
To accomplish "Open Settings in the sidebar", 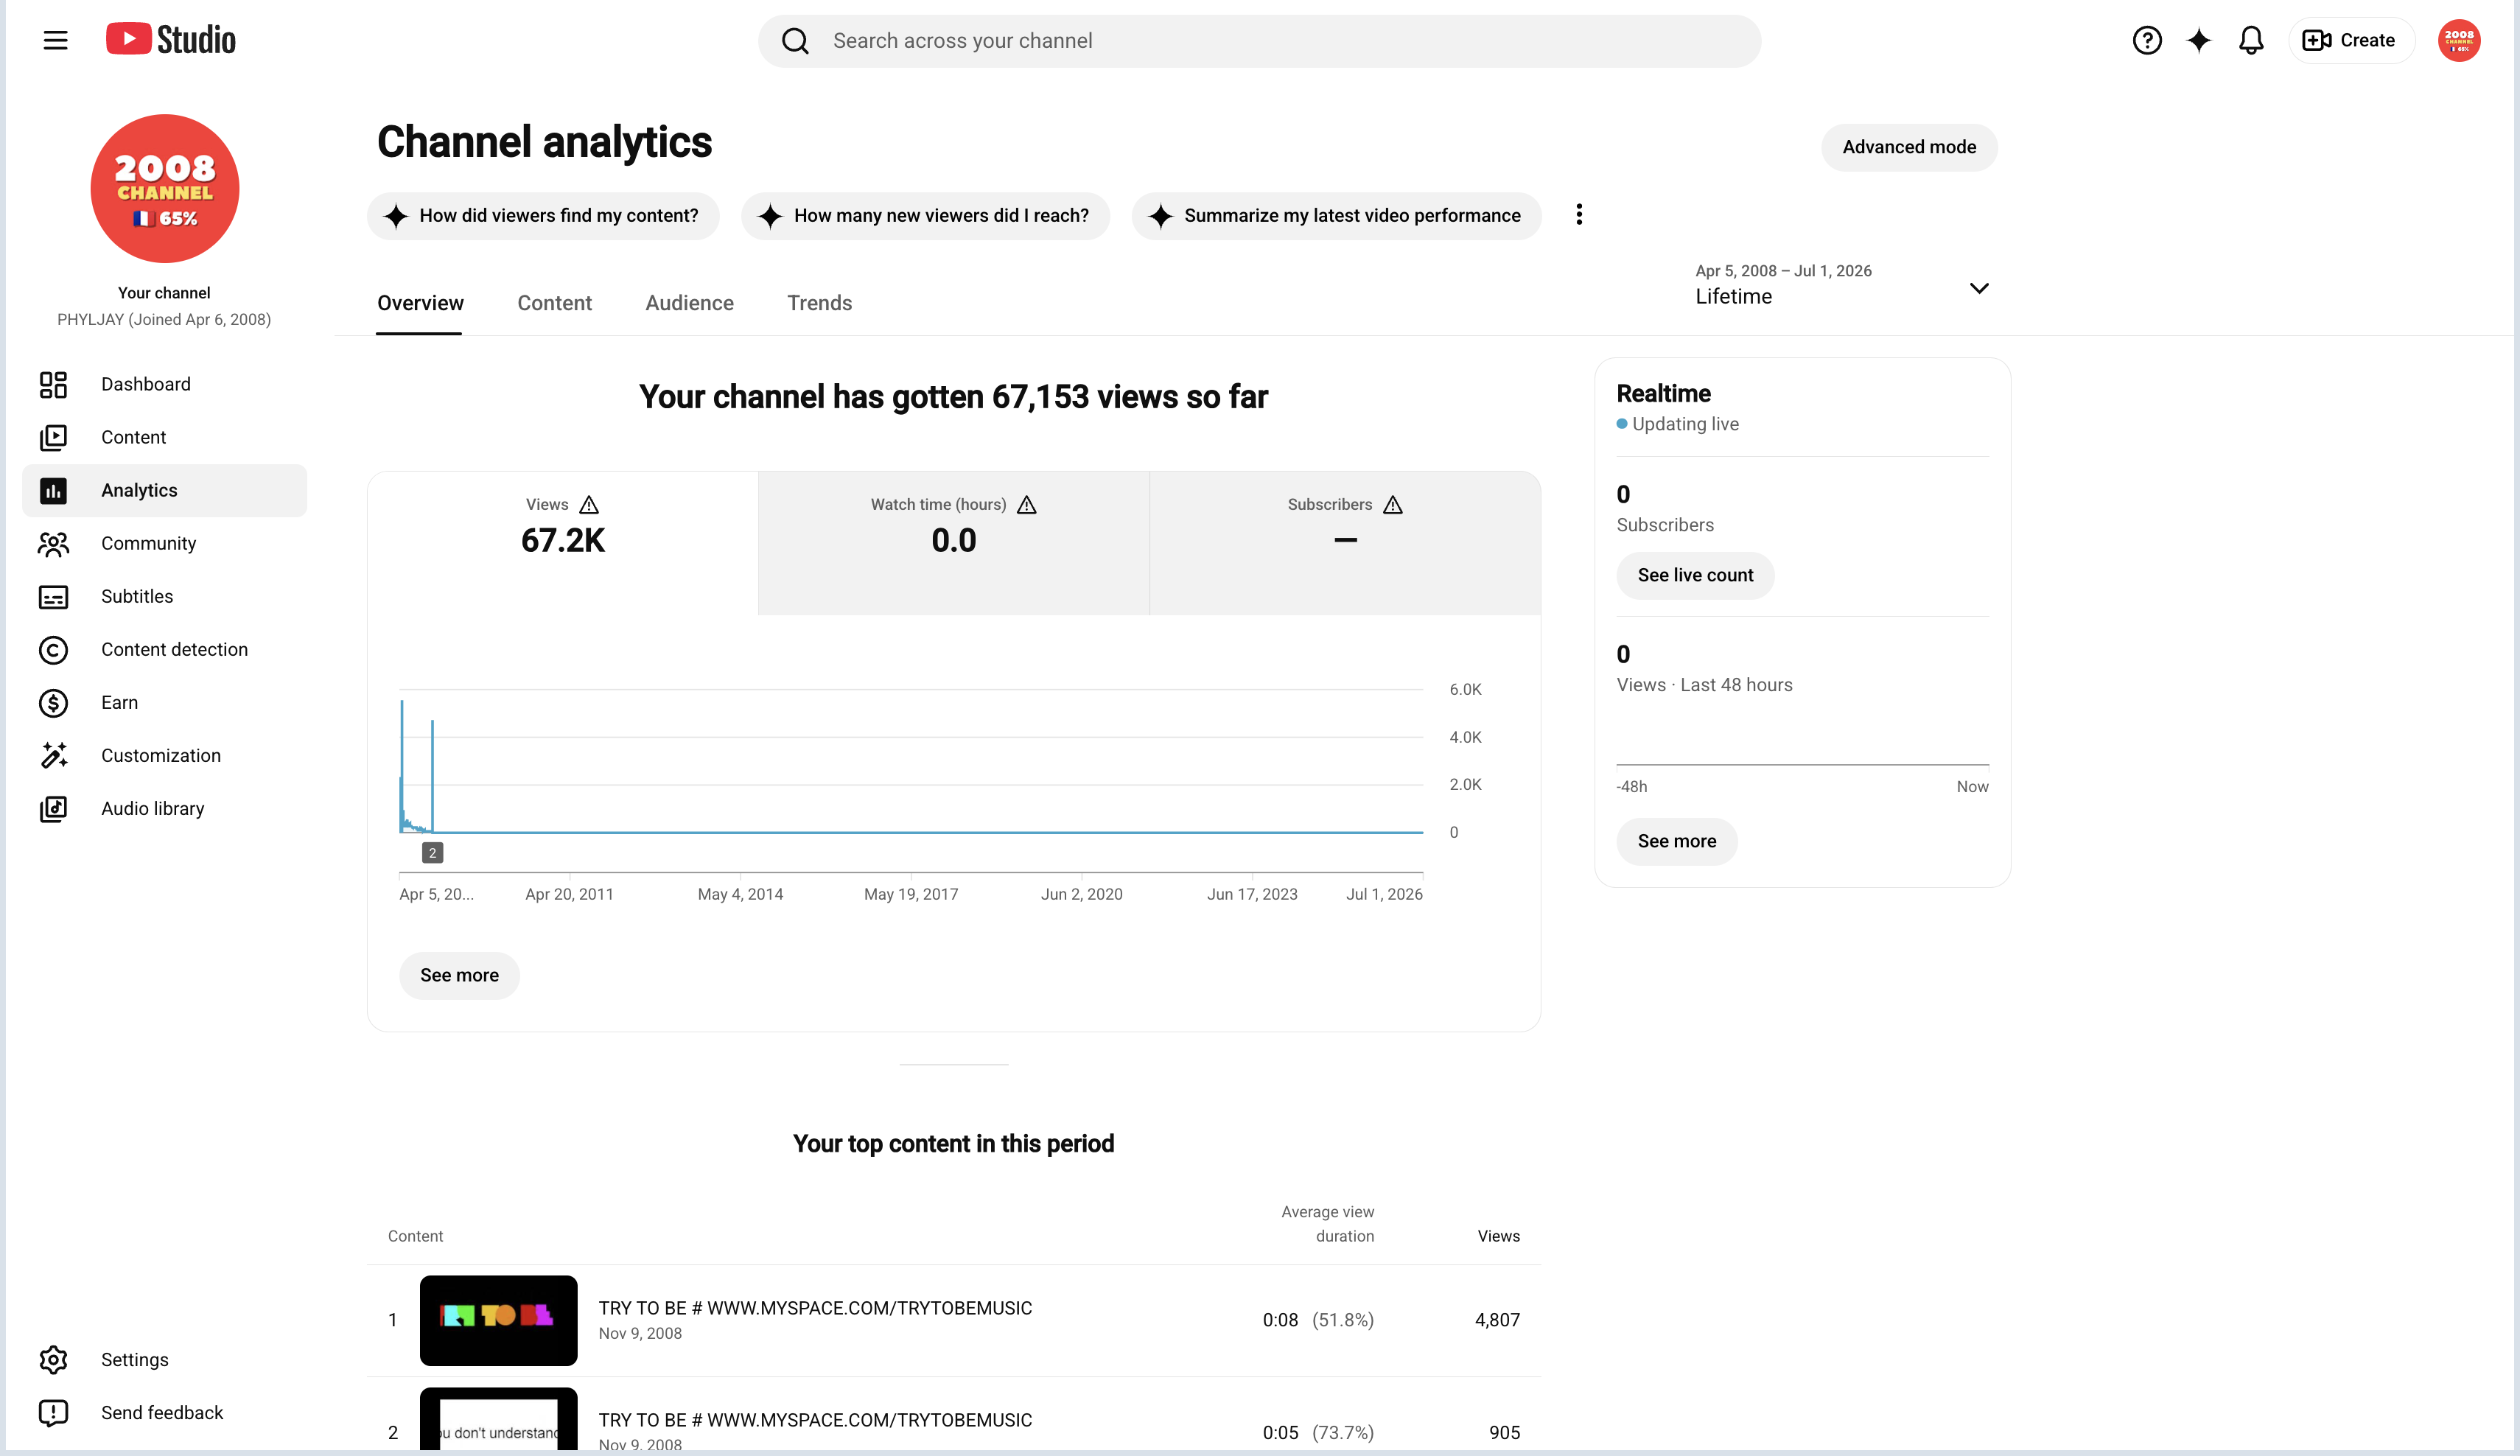I will click(x=164, y=1359).
